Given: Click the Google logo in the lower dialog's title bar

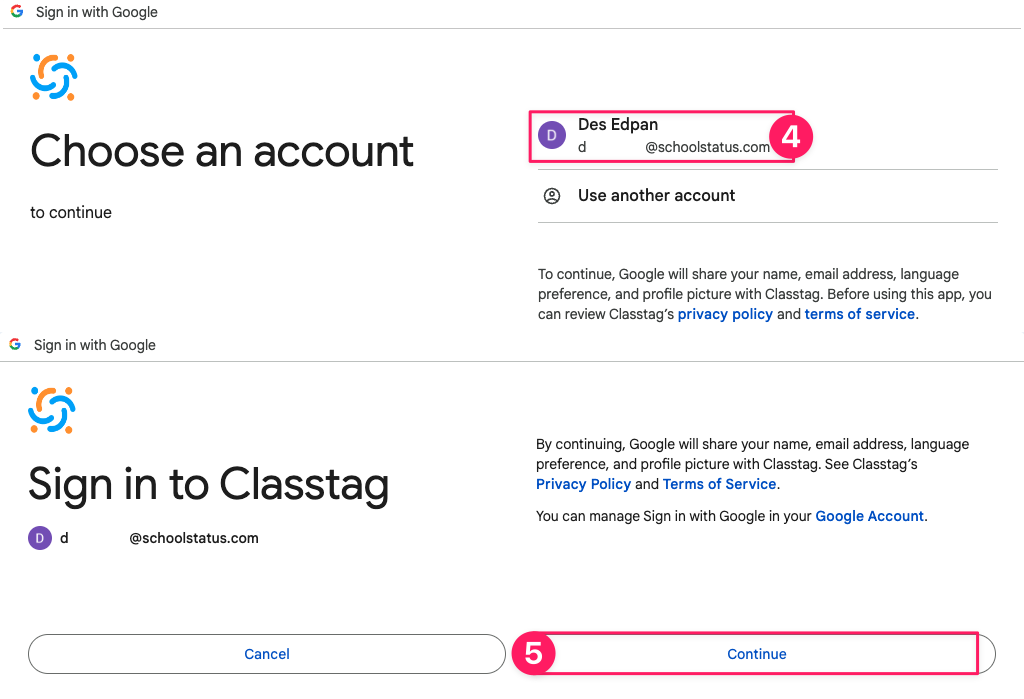Looking at the screenshot, I should [x=15, y=344].
